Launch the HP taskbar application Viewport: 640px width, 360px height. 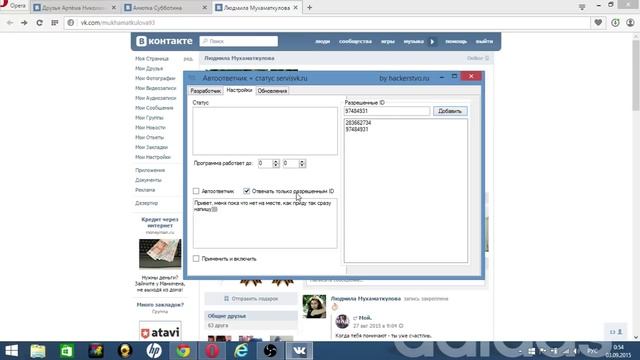tap(154, 351)
